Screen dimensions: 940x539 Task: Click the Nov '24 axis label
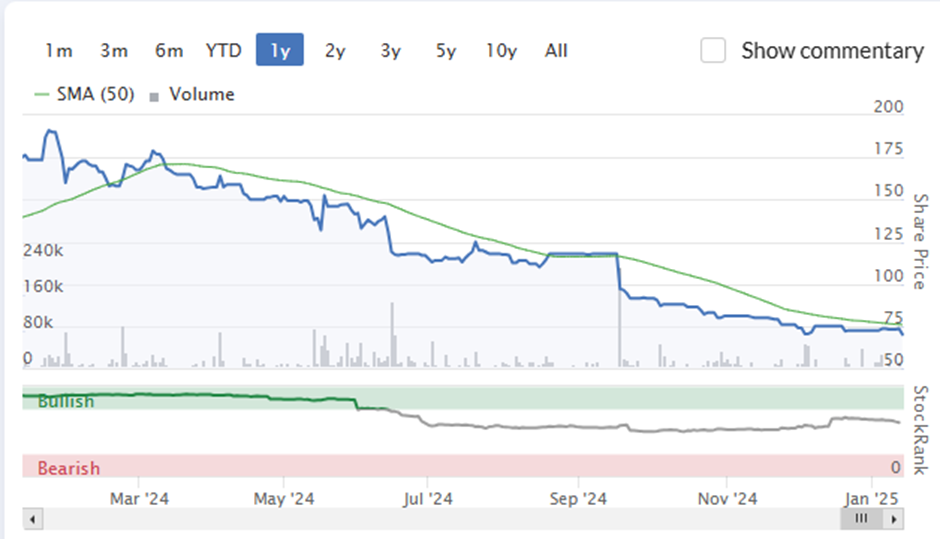click(x=727, y=499)
